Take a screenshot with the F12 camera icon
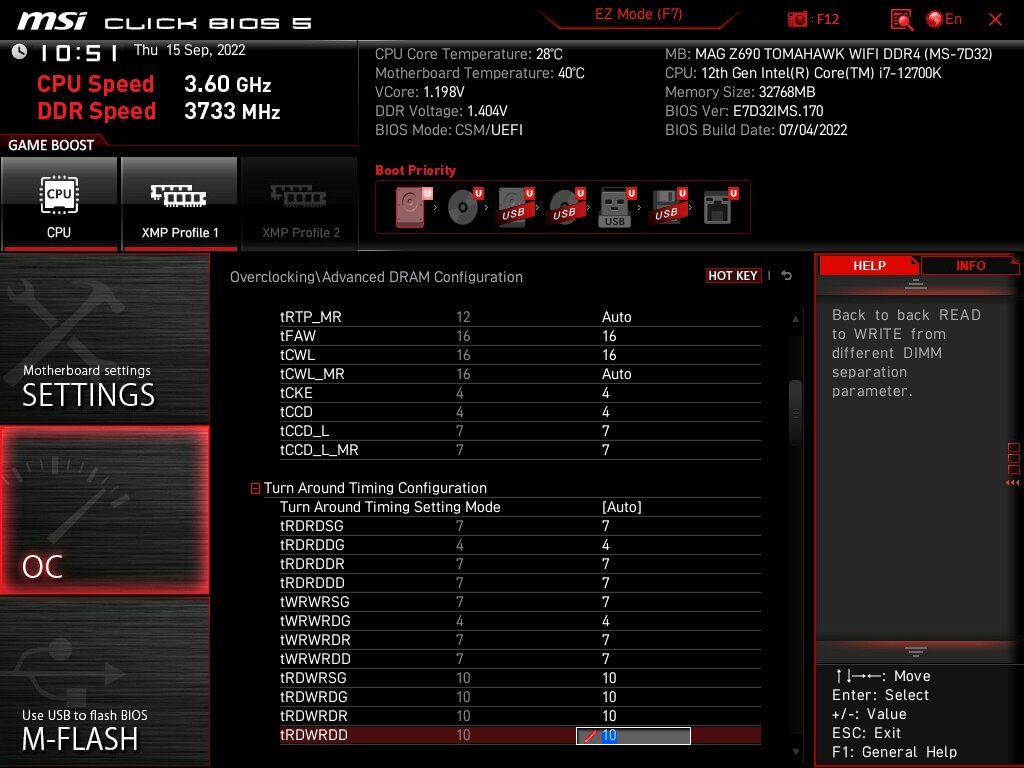The height and width of the screenshot is (768, 1024). (x=797, y=19)
